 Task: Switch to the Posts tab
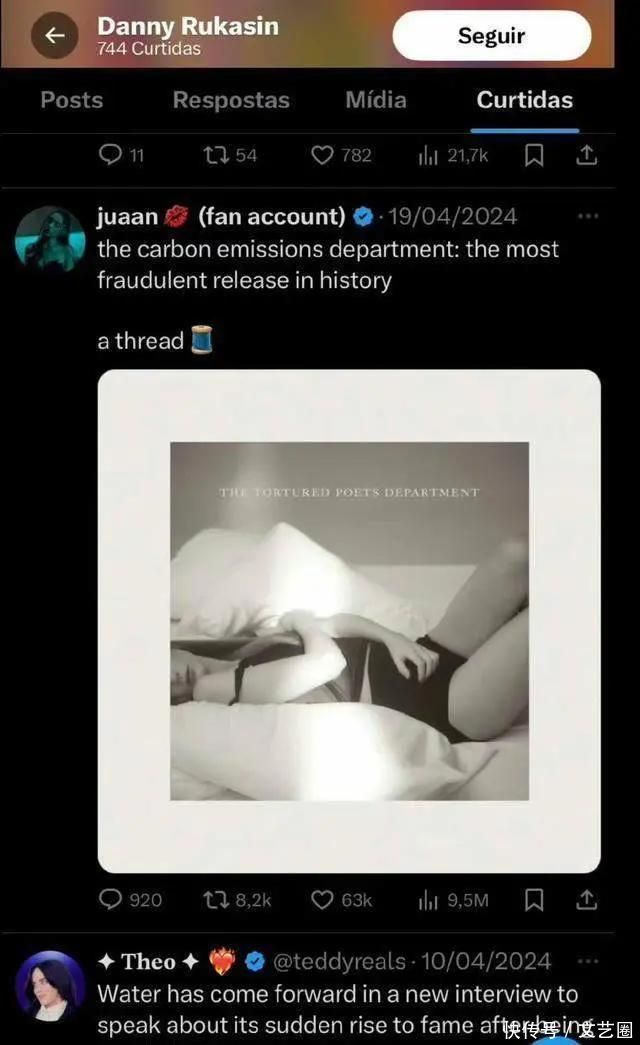point(71,100)
